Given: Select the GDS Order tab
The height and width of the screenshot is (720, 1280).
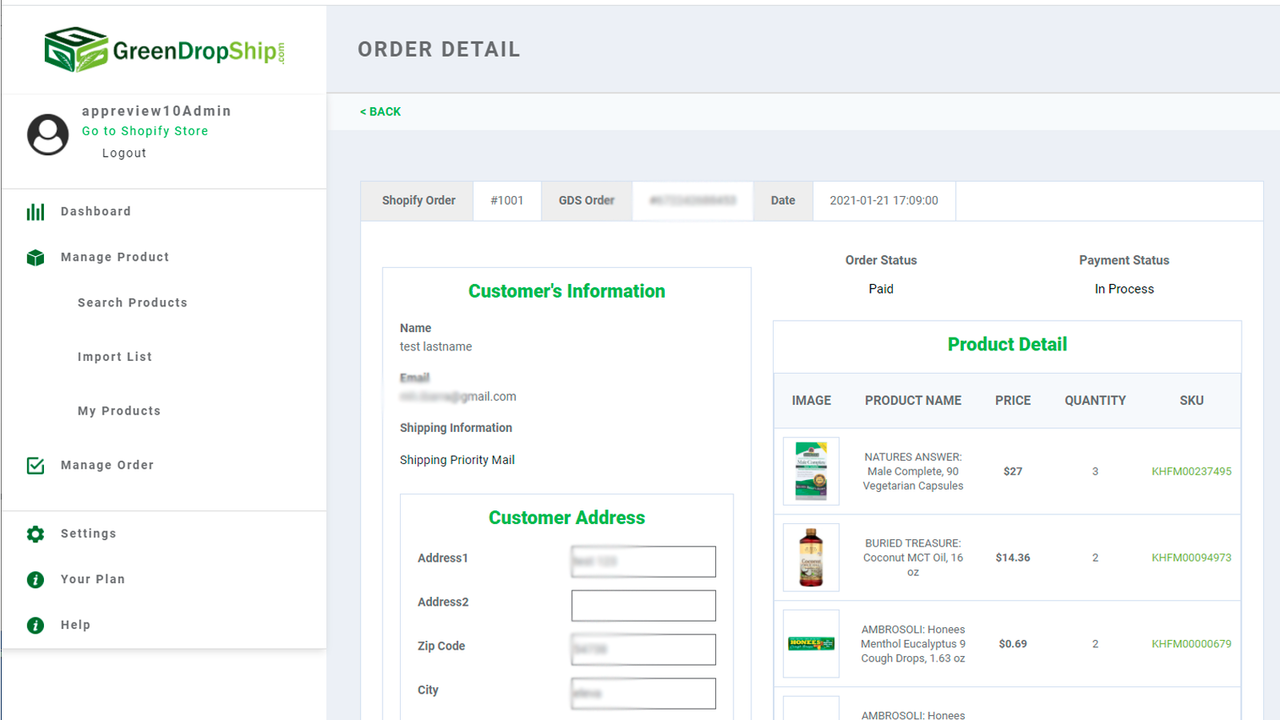Looking at the screenshot, I should [x=586, y=200].
